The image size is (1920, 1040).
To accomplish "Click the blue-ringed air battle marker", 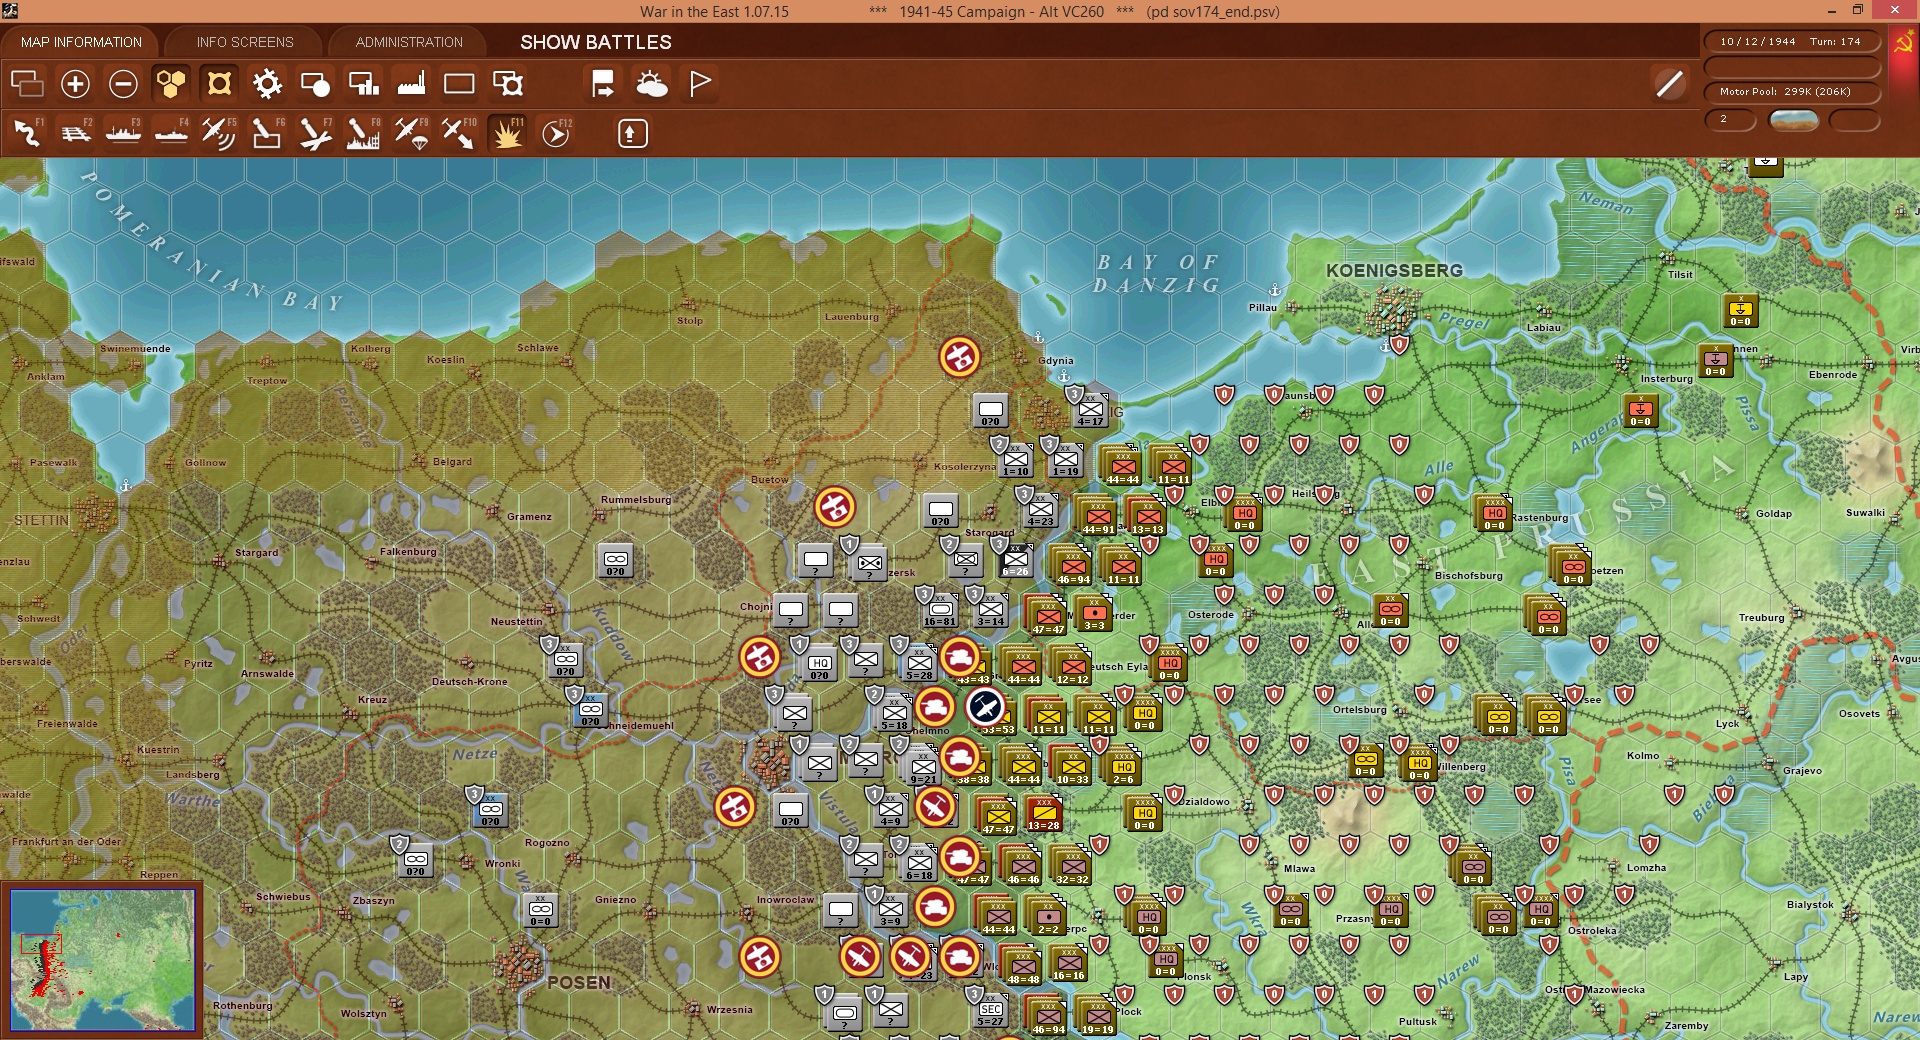I will (x=985, y=707).
